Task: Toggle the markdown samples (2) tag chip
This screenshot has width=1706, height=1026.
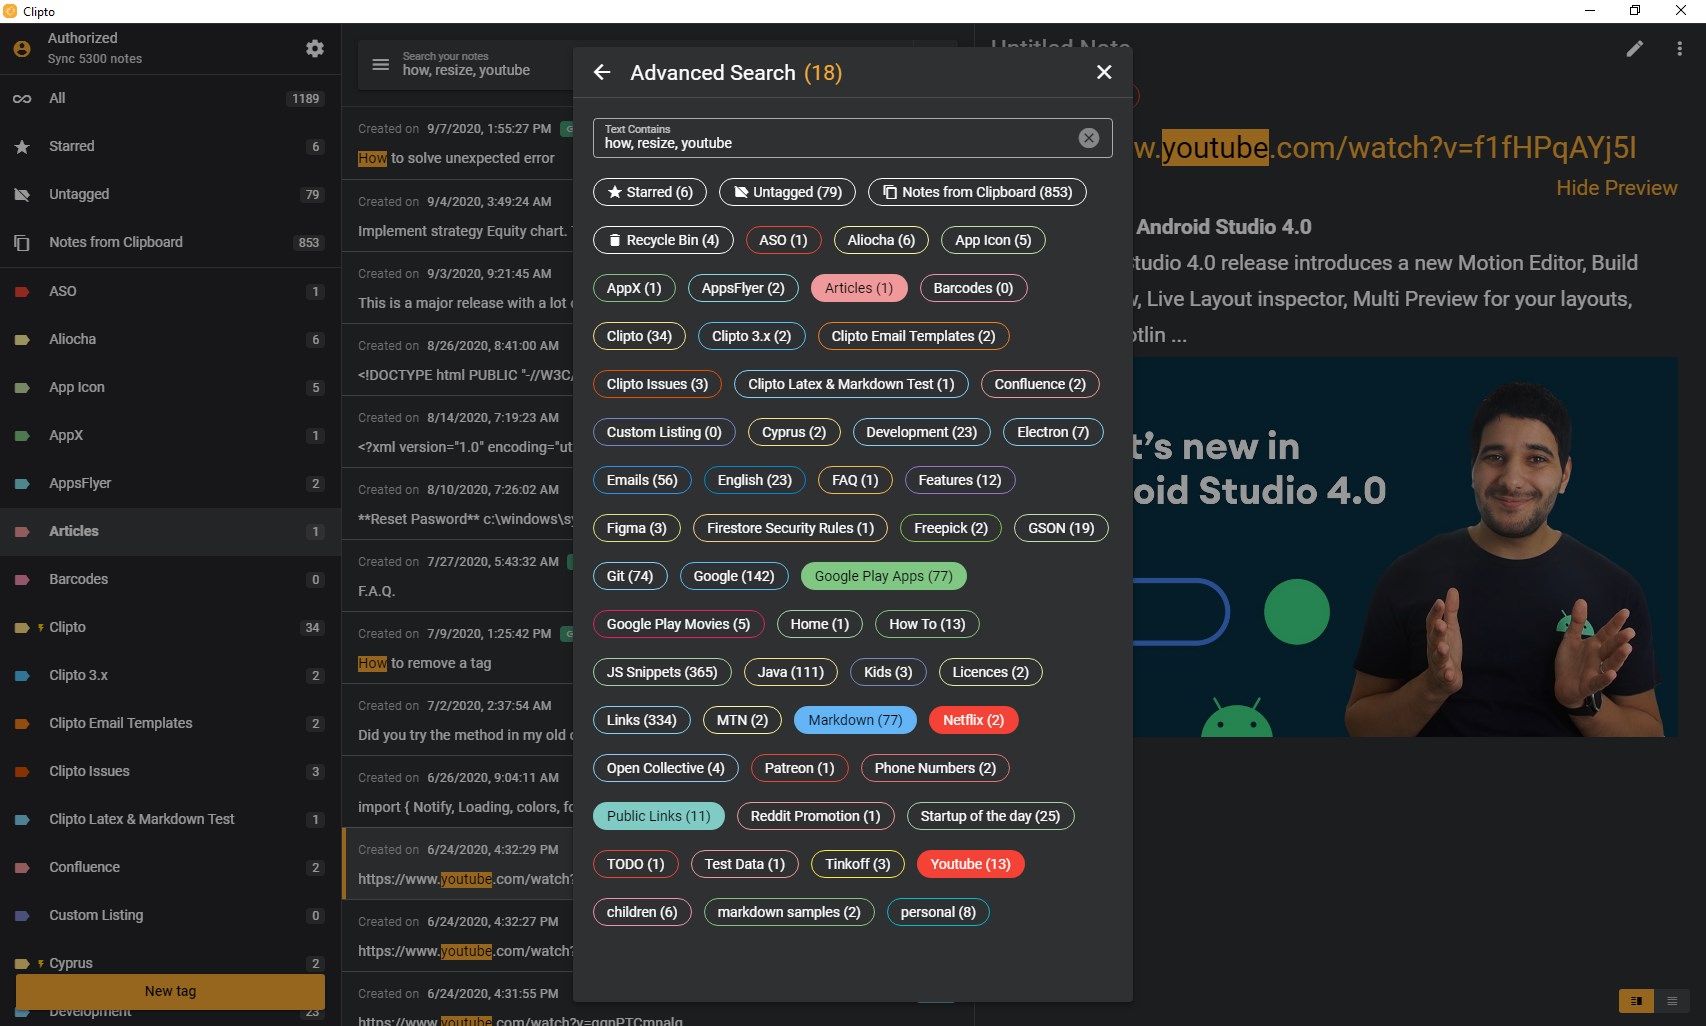Action: point(789,912)
